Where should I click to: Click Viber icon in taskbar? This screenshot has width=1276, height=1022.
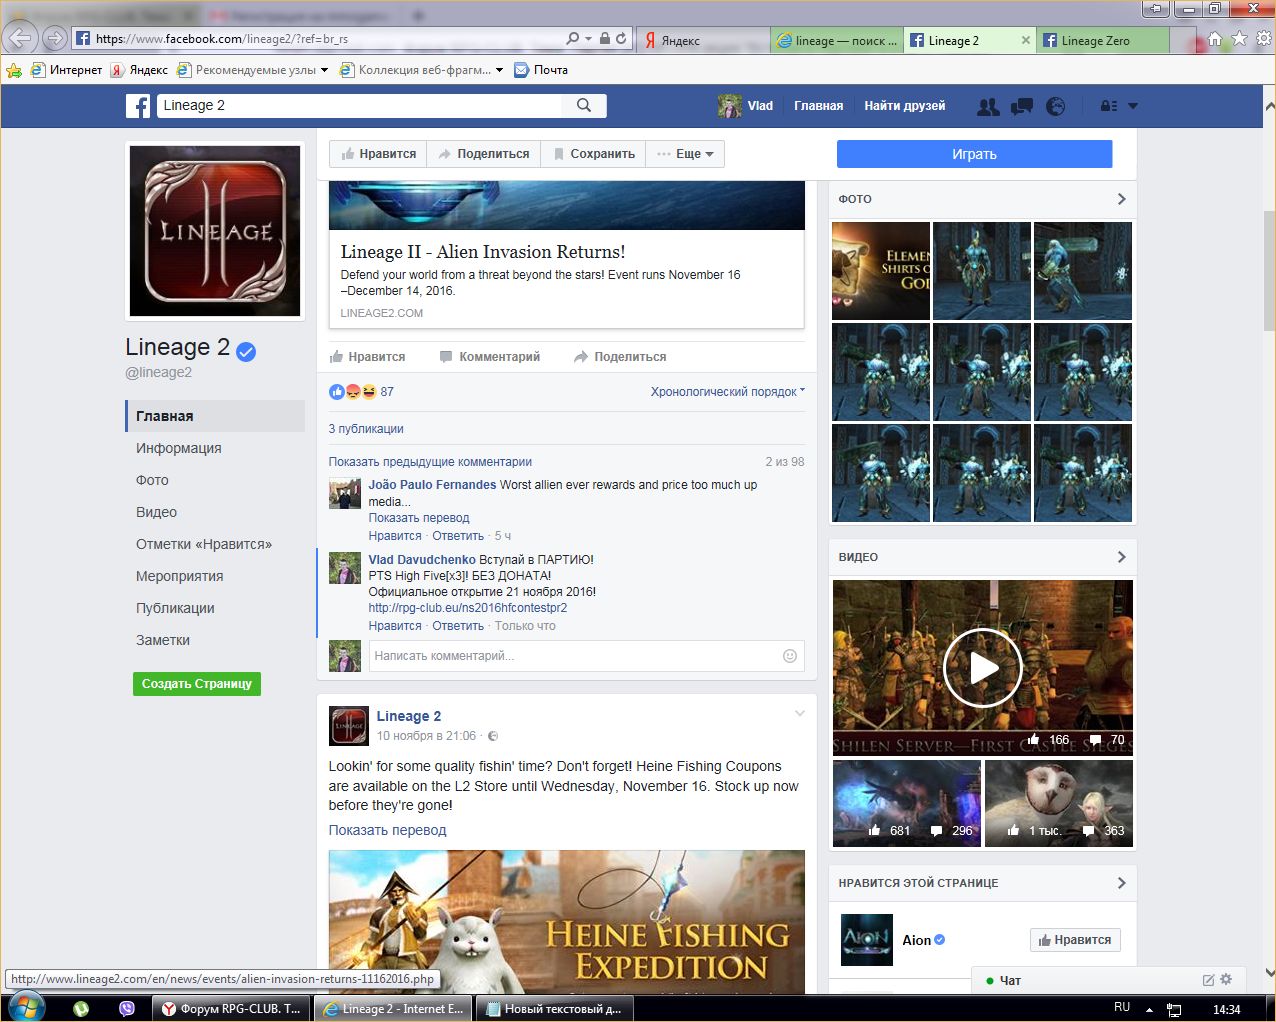(x=126, y=1009)
